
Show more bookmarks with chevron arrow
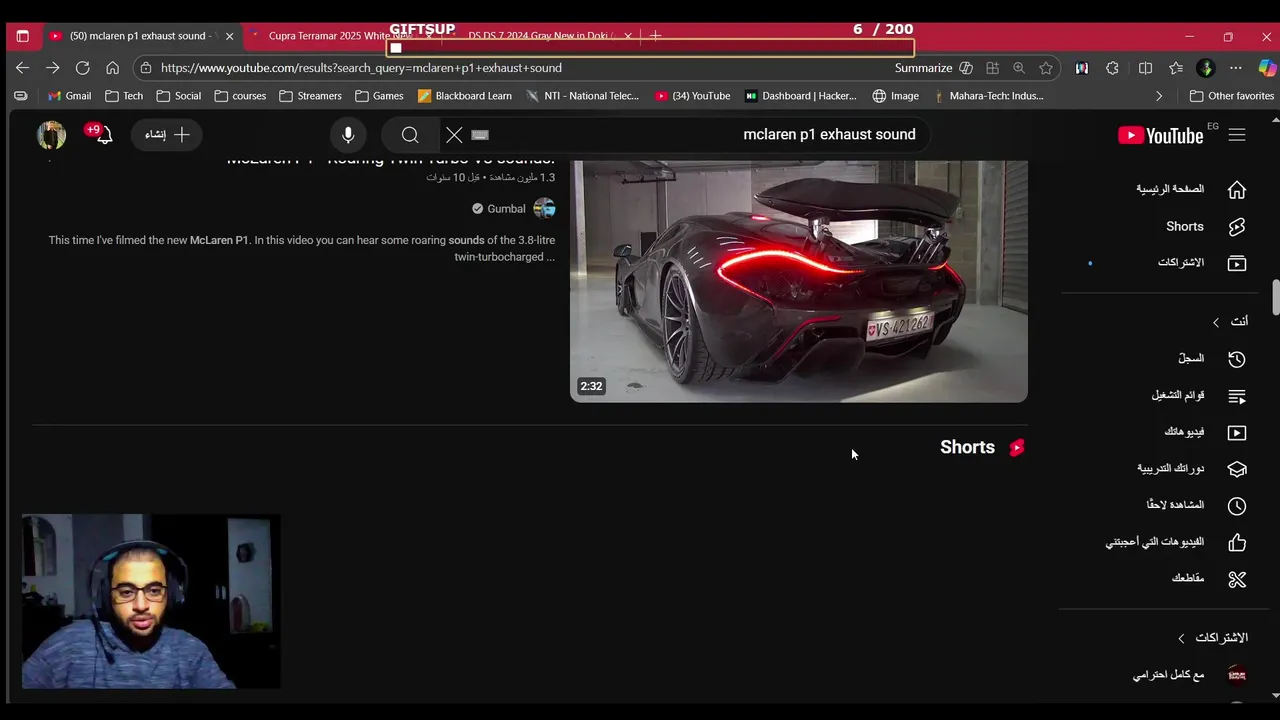(1159, 96)
